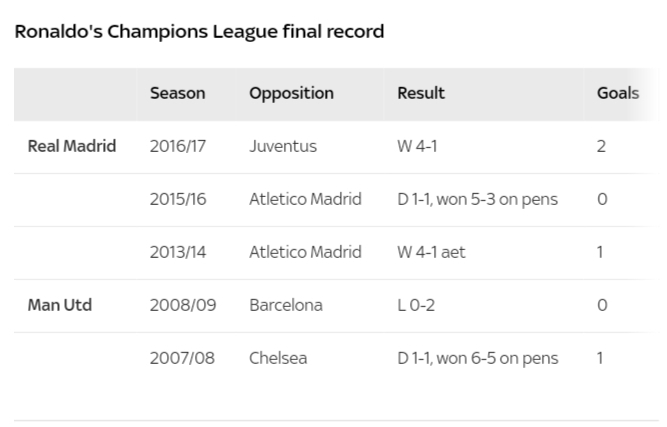
Task: Click the 2007/08 season cell
Action: [x=182, y=358]
